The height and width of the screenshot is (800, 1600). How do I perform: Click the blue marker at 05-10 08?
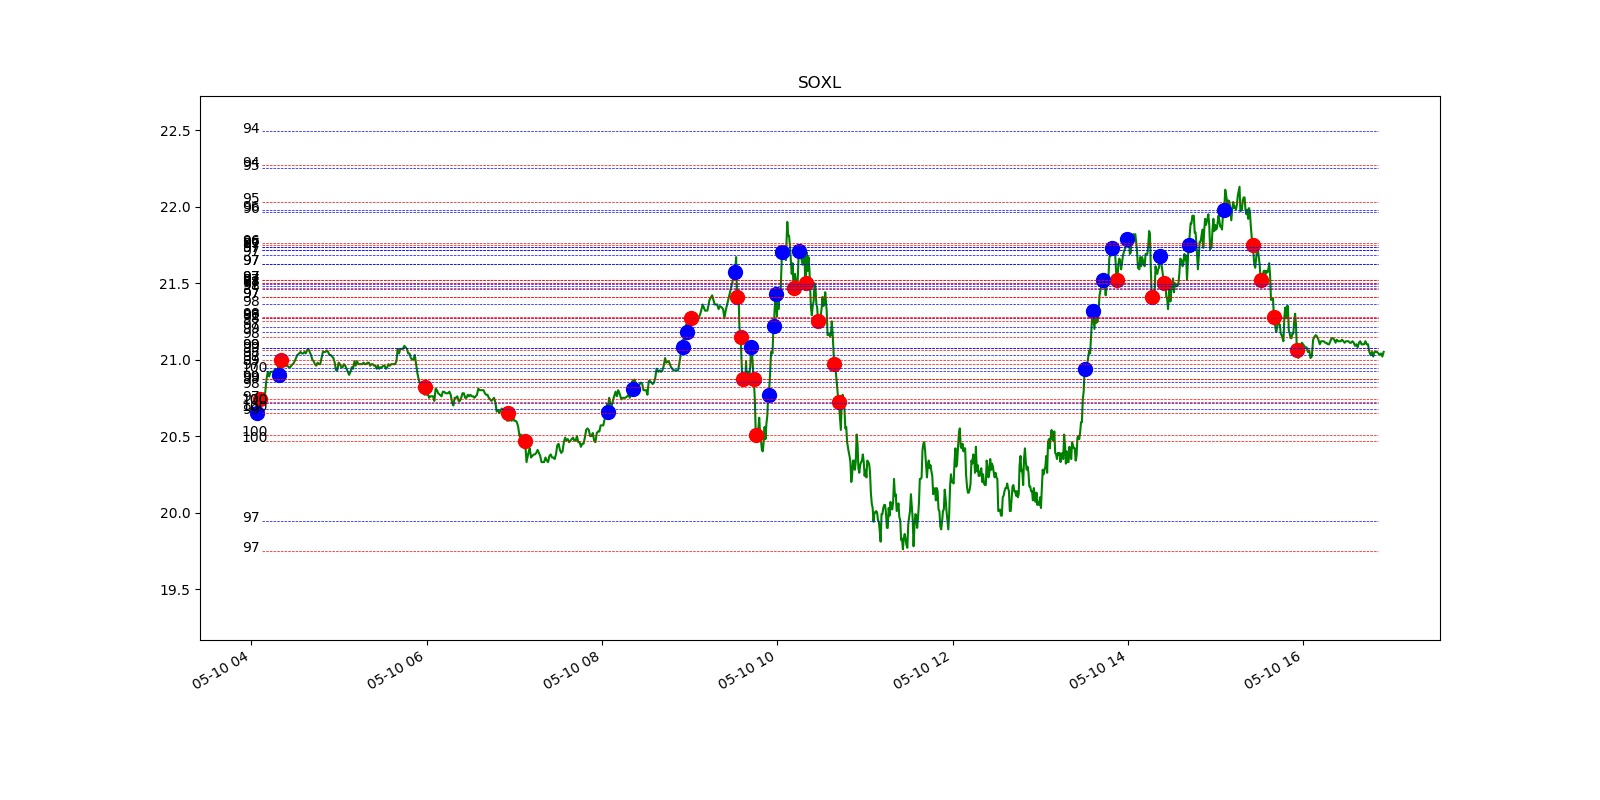[x=608, y=412]
